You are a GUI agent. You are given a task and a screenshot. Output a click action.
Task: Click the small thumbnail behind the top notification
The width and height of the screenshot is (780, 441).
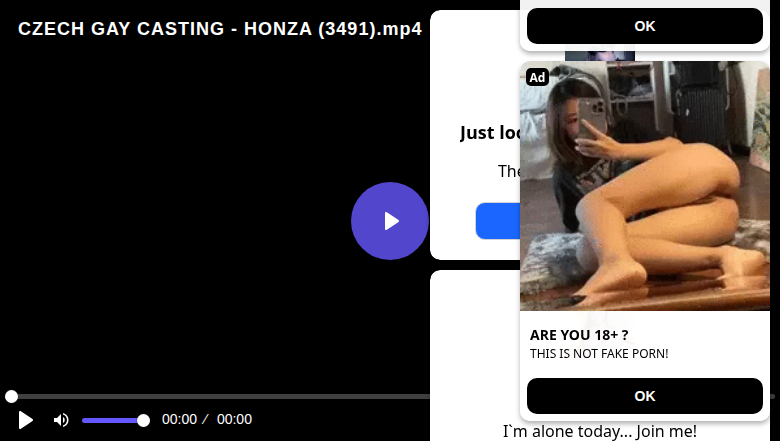pyautogui.click(x=599, y=56)
